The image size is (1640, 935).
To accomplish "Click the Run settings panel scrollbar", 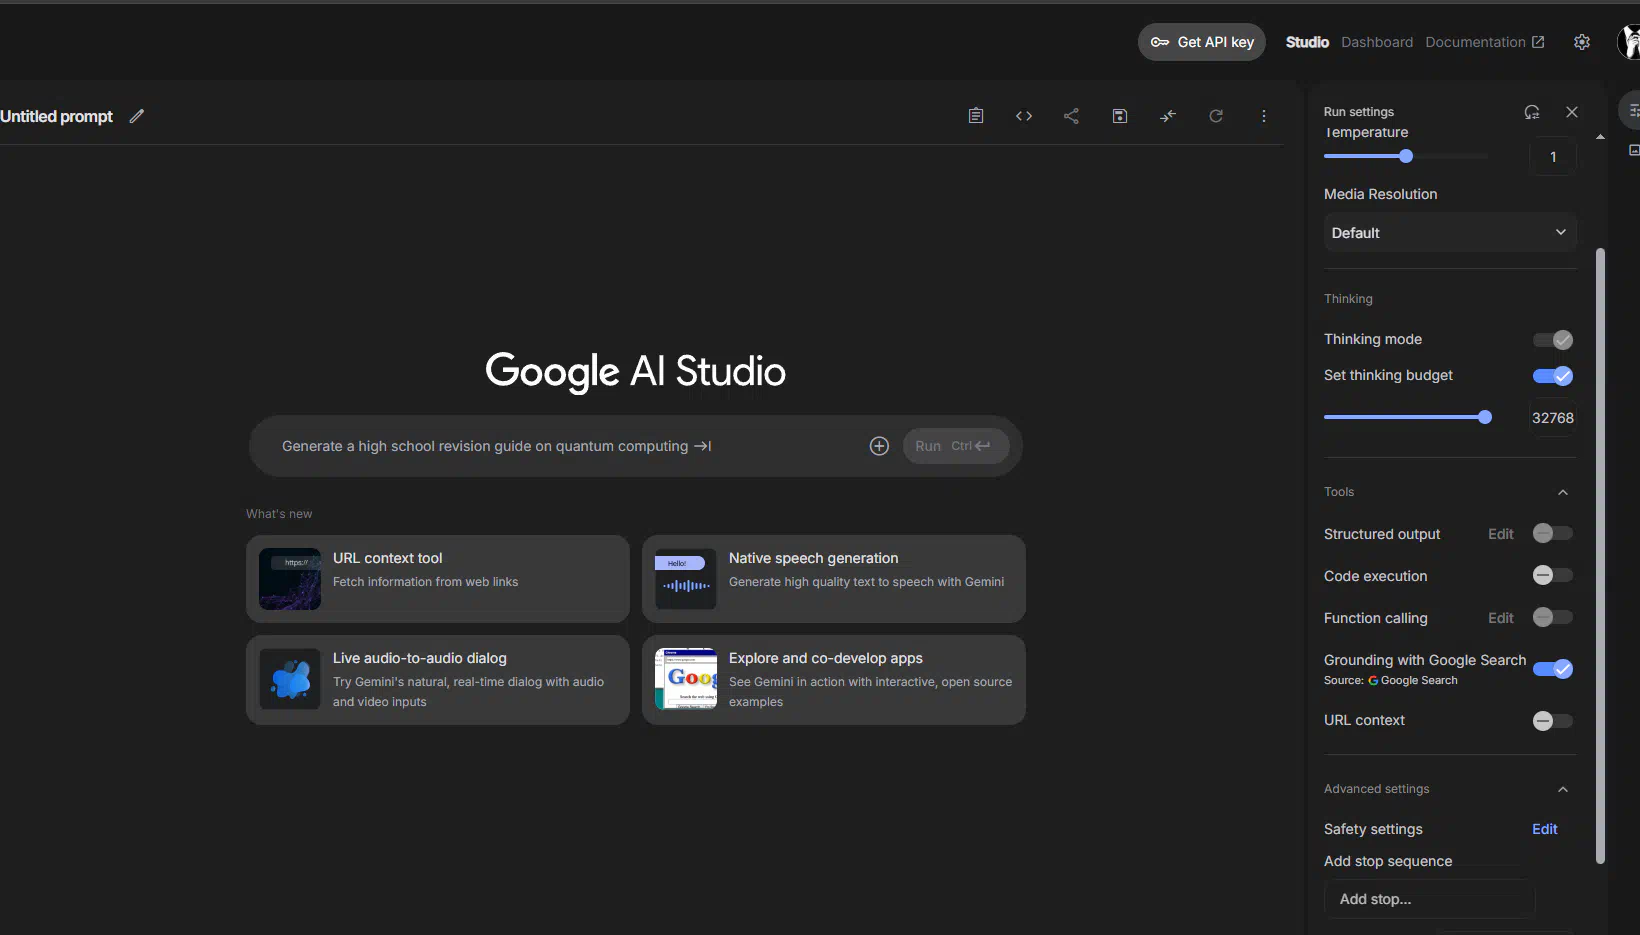I will coord(1600,555).
